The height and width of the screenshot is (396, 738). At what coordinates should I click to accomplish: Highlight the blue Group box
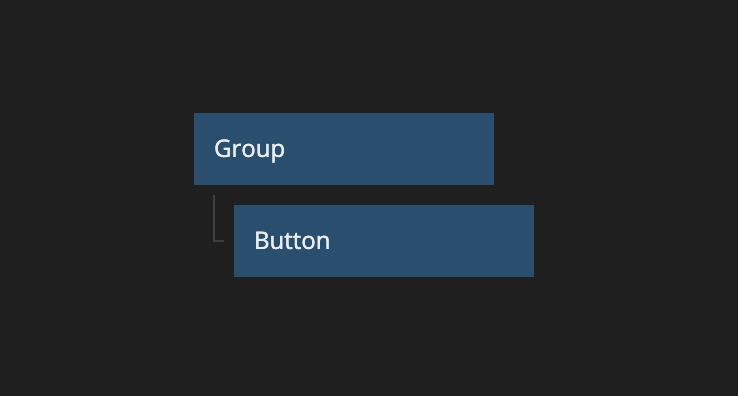point(344,149)
